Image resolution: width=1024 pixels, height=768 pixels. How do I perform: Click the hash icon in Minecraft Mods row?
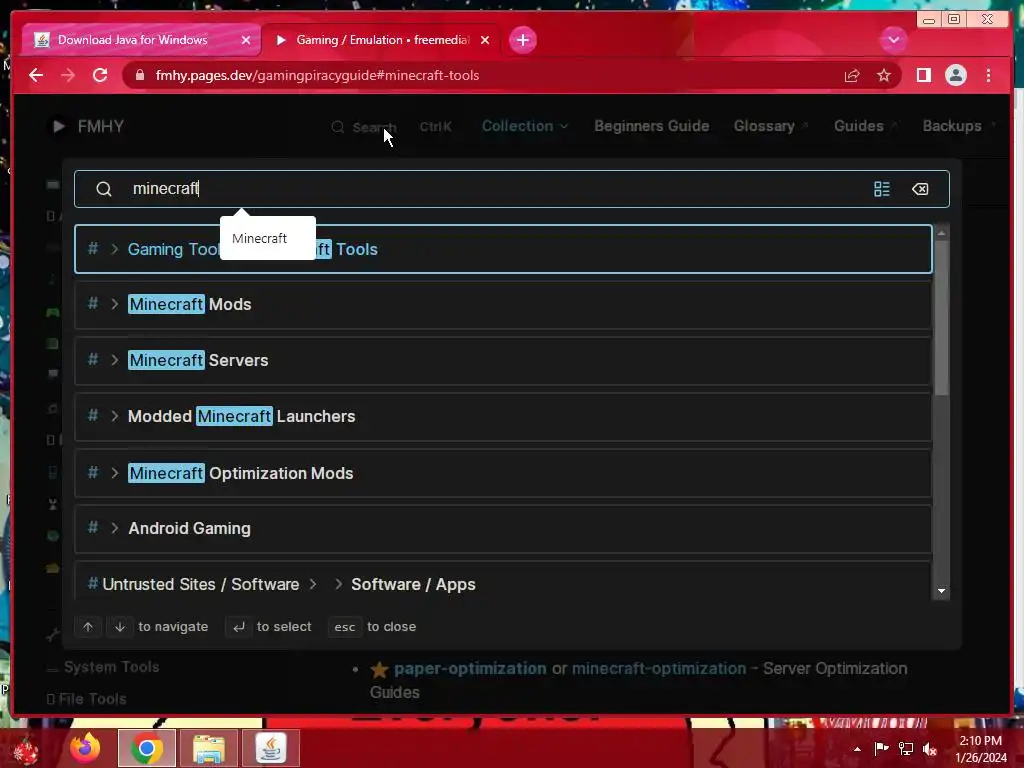[93, 304]
